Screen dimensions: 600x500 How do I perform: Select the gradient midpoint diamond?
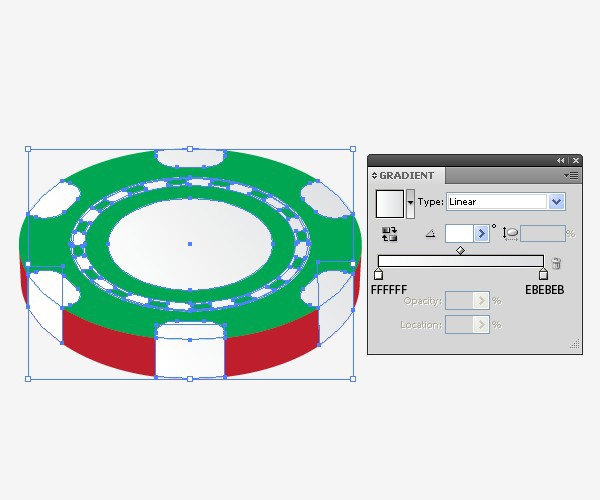(460, 251)
